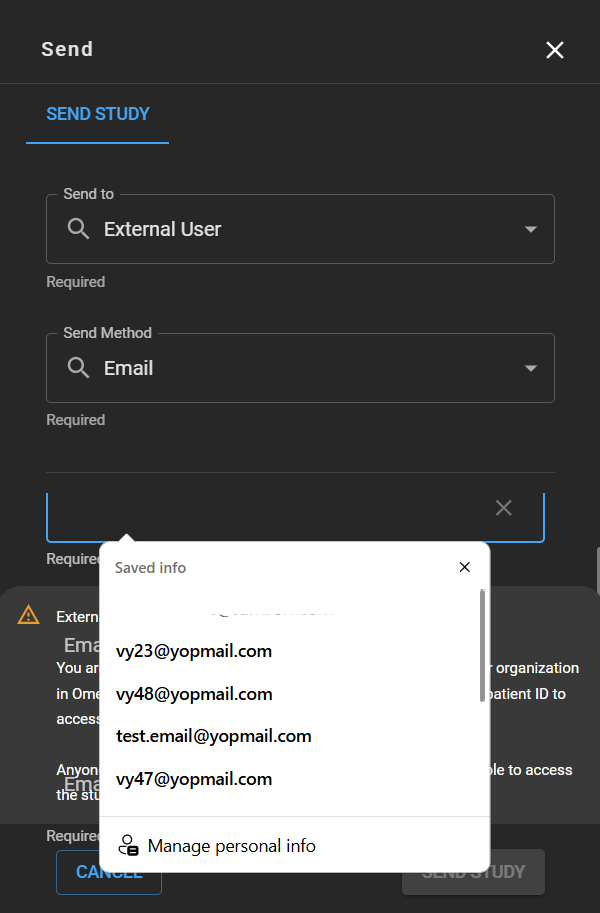The image size is (600, 913).
Task: Expand the Send Method dropdown arrow
Action: pyautogui.click(x=531, y=368)
